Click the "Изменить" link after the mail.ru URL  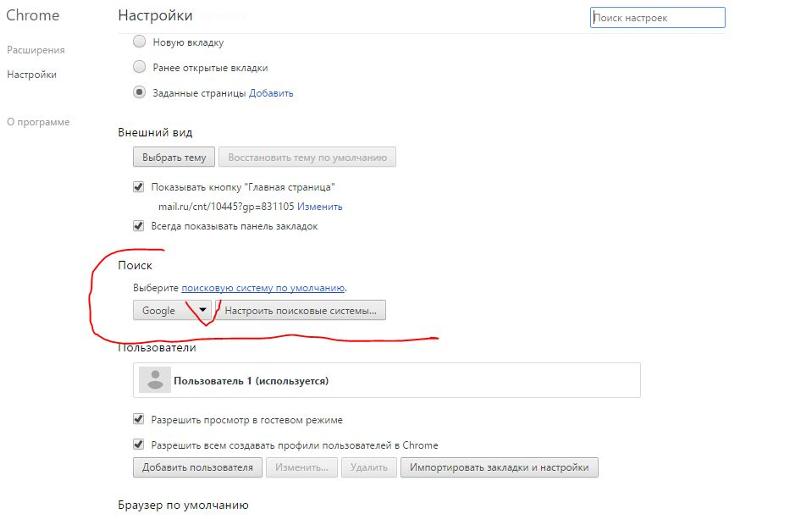point(320,207)
